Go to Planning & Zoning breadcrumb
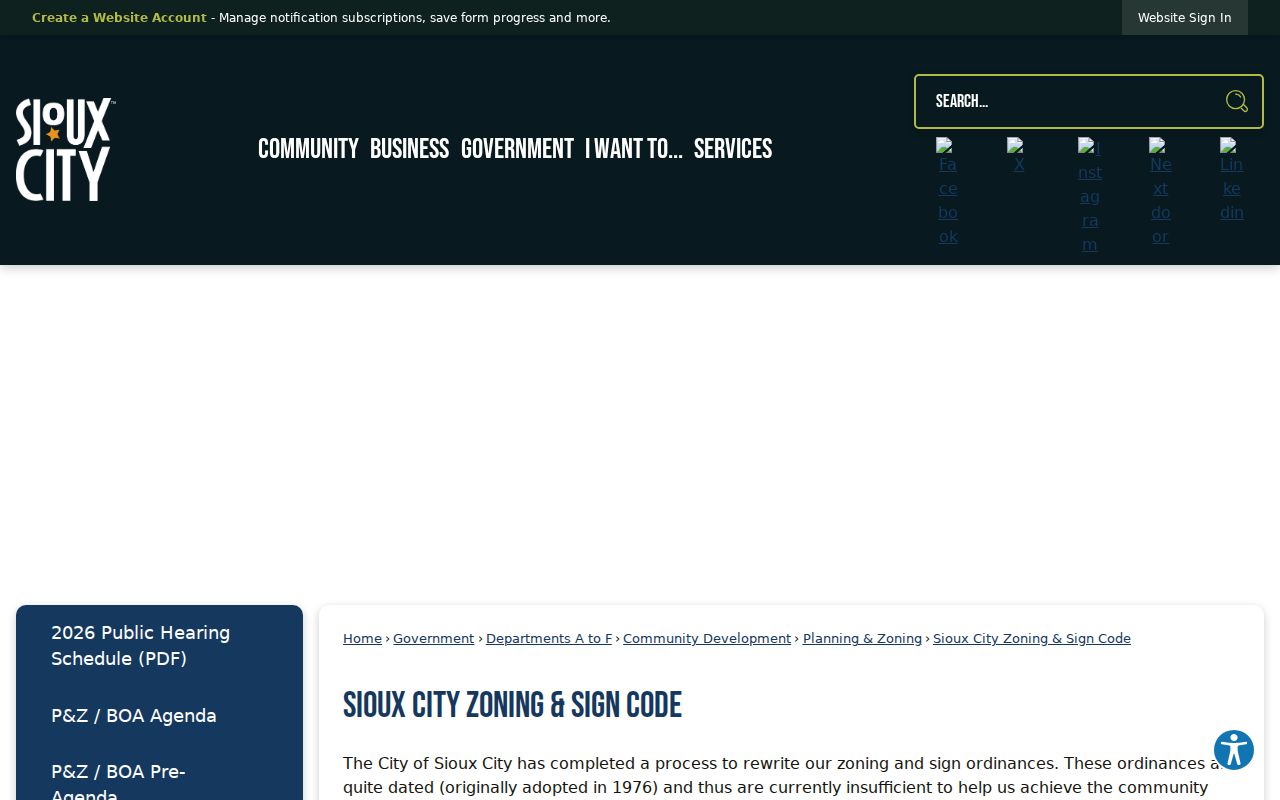The image size is (1280, 800). pos(862,639)
